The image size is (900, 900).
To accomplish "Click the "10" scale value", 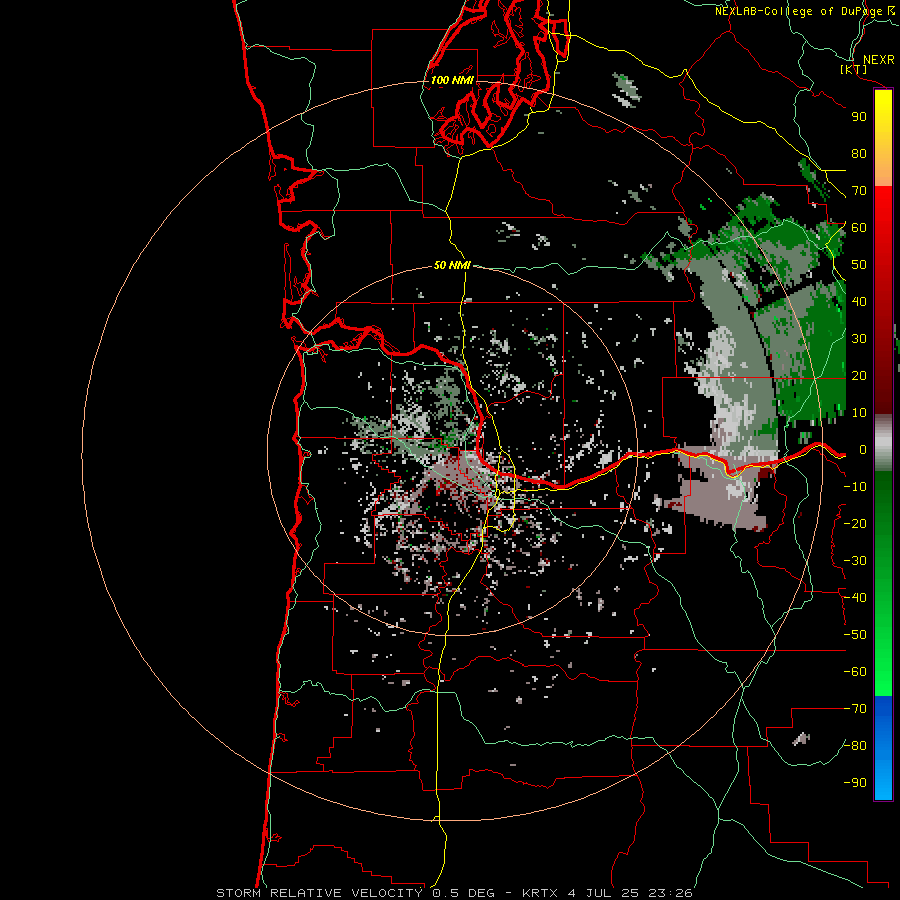I will pyautogui.click(x=859, y=413).
